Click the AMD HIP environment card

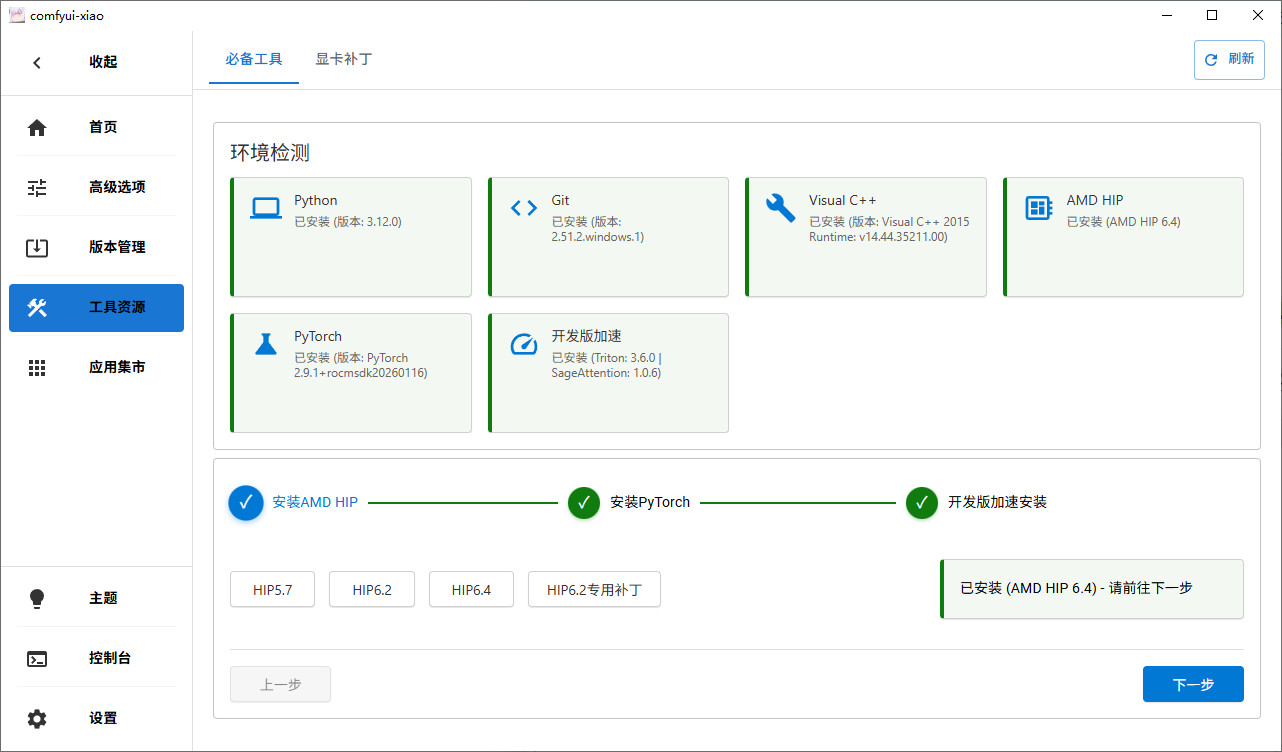[1123, 237]
